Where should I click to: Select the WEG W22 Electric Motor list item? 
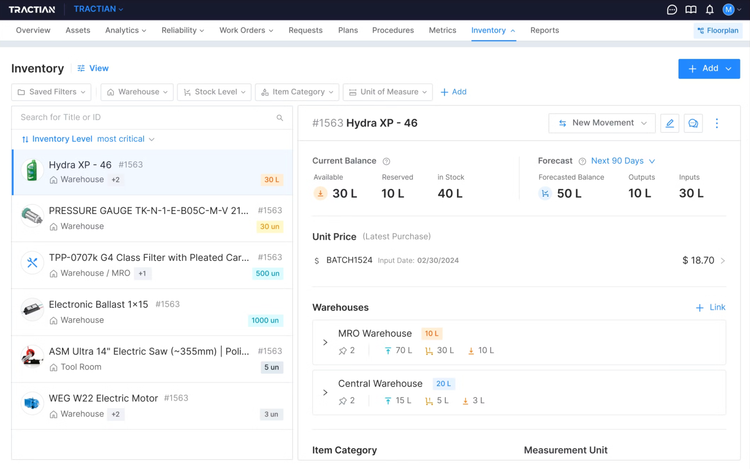[x=152, y=406]
